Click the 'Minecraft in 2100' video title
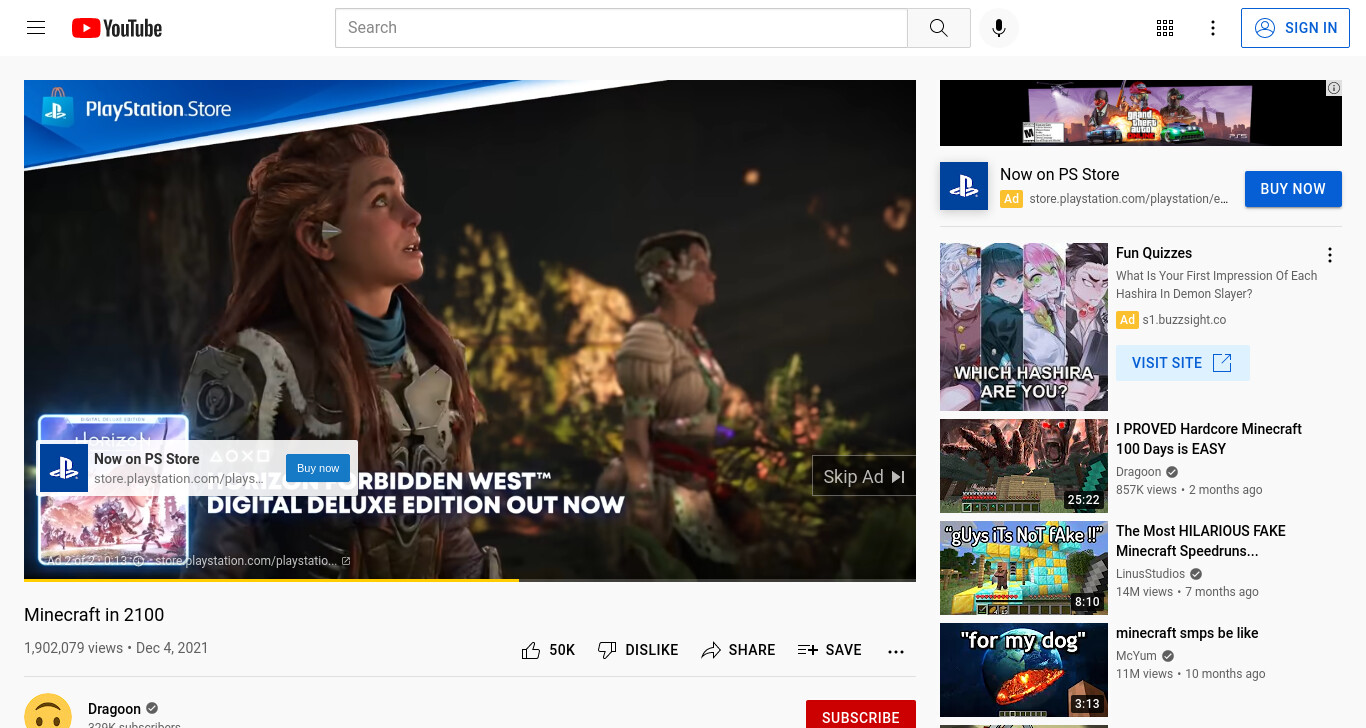This screenshot has height=728, width=1366. click(94, 615)
